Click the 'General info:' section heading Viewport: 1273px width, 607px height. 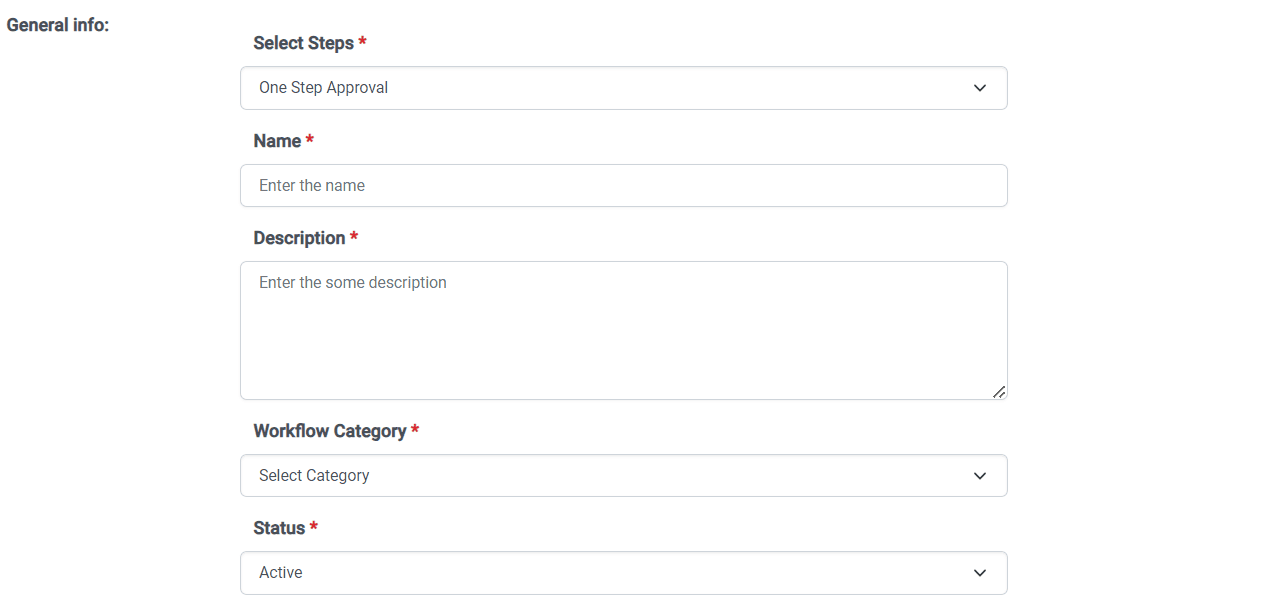coord(58,25)
